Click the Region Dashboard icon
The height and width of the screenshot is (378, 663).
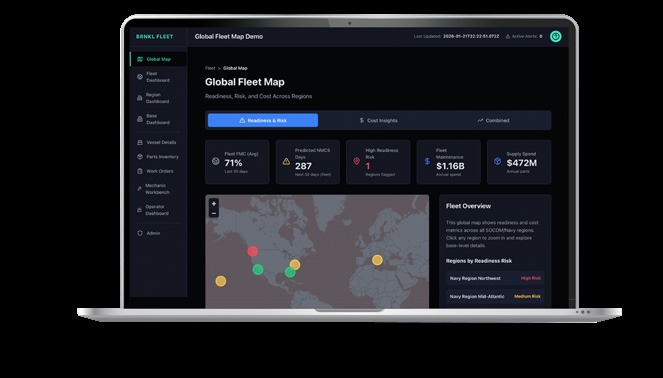coord(140,98)
